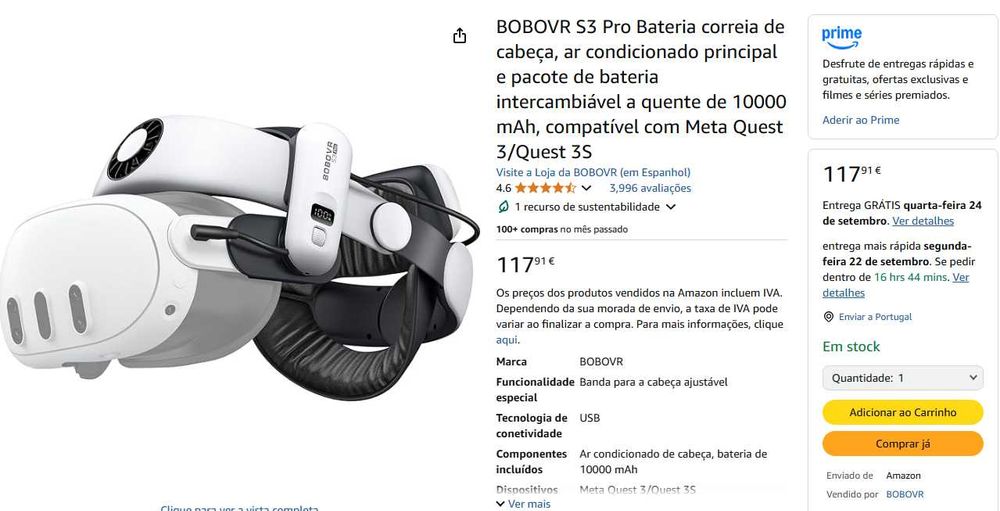Image resolution: width=1000 pixels, height=511 pixels.
Task: Click the BOBOVR seller link
Action: pos(904,494)
